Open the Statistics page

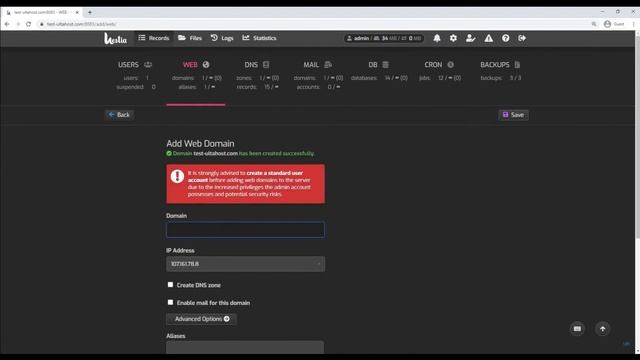pos(259,38)
